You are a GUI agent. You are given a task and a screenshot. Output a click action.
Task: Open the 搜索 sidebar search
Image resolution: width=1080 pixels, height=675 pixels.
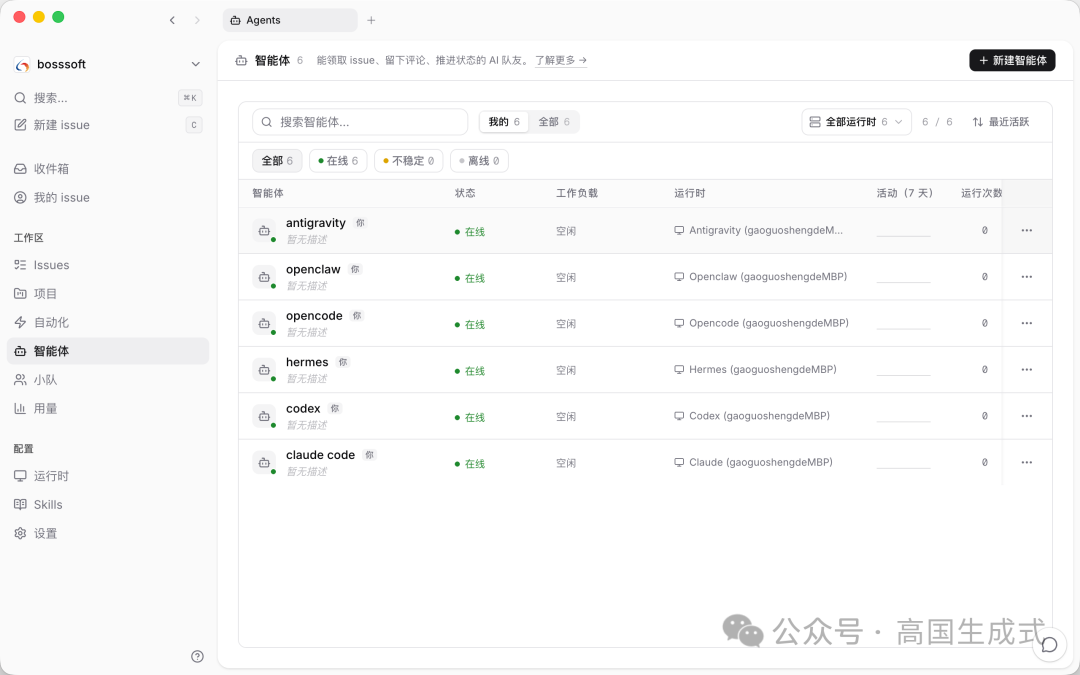[108, 98]
